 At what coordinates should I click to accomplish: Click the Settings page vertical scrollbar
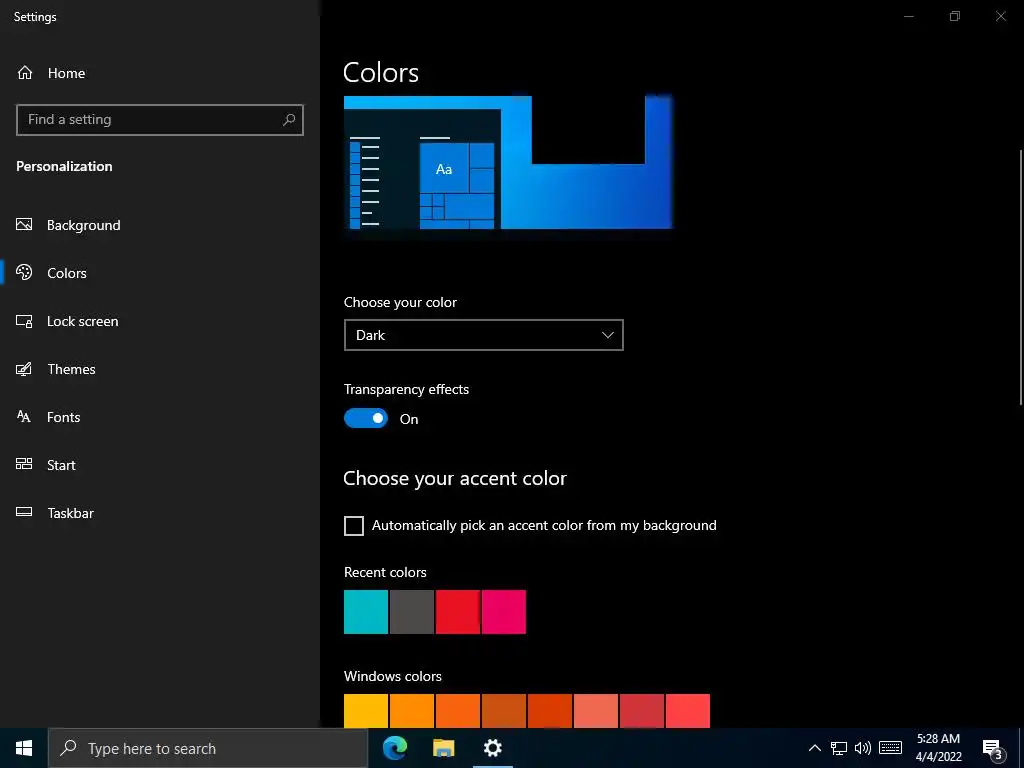coord(1020,278)
